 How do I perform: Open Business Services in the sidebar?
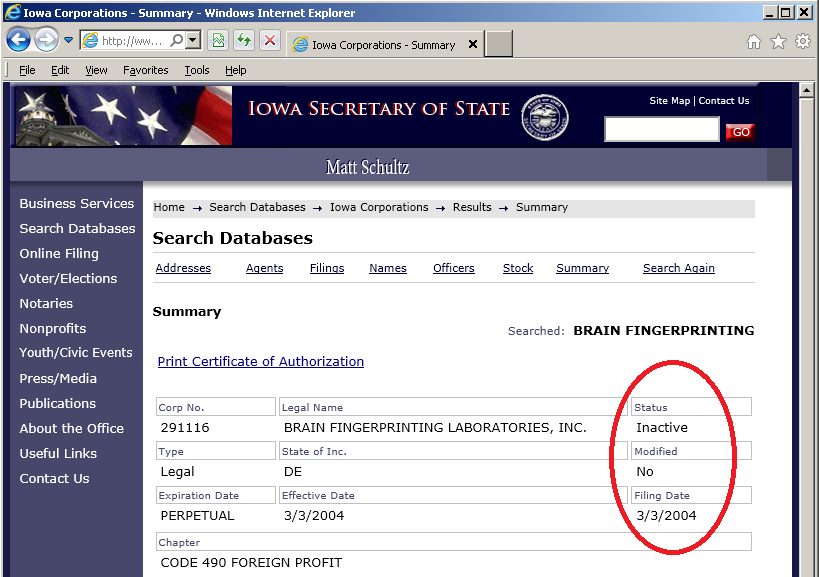(77, 204)
